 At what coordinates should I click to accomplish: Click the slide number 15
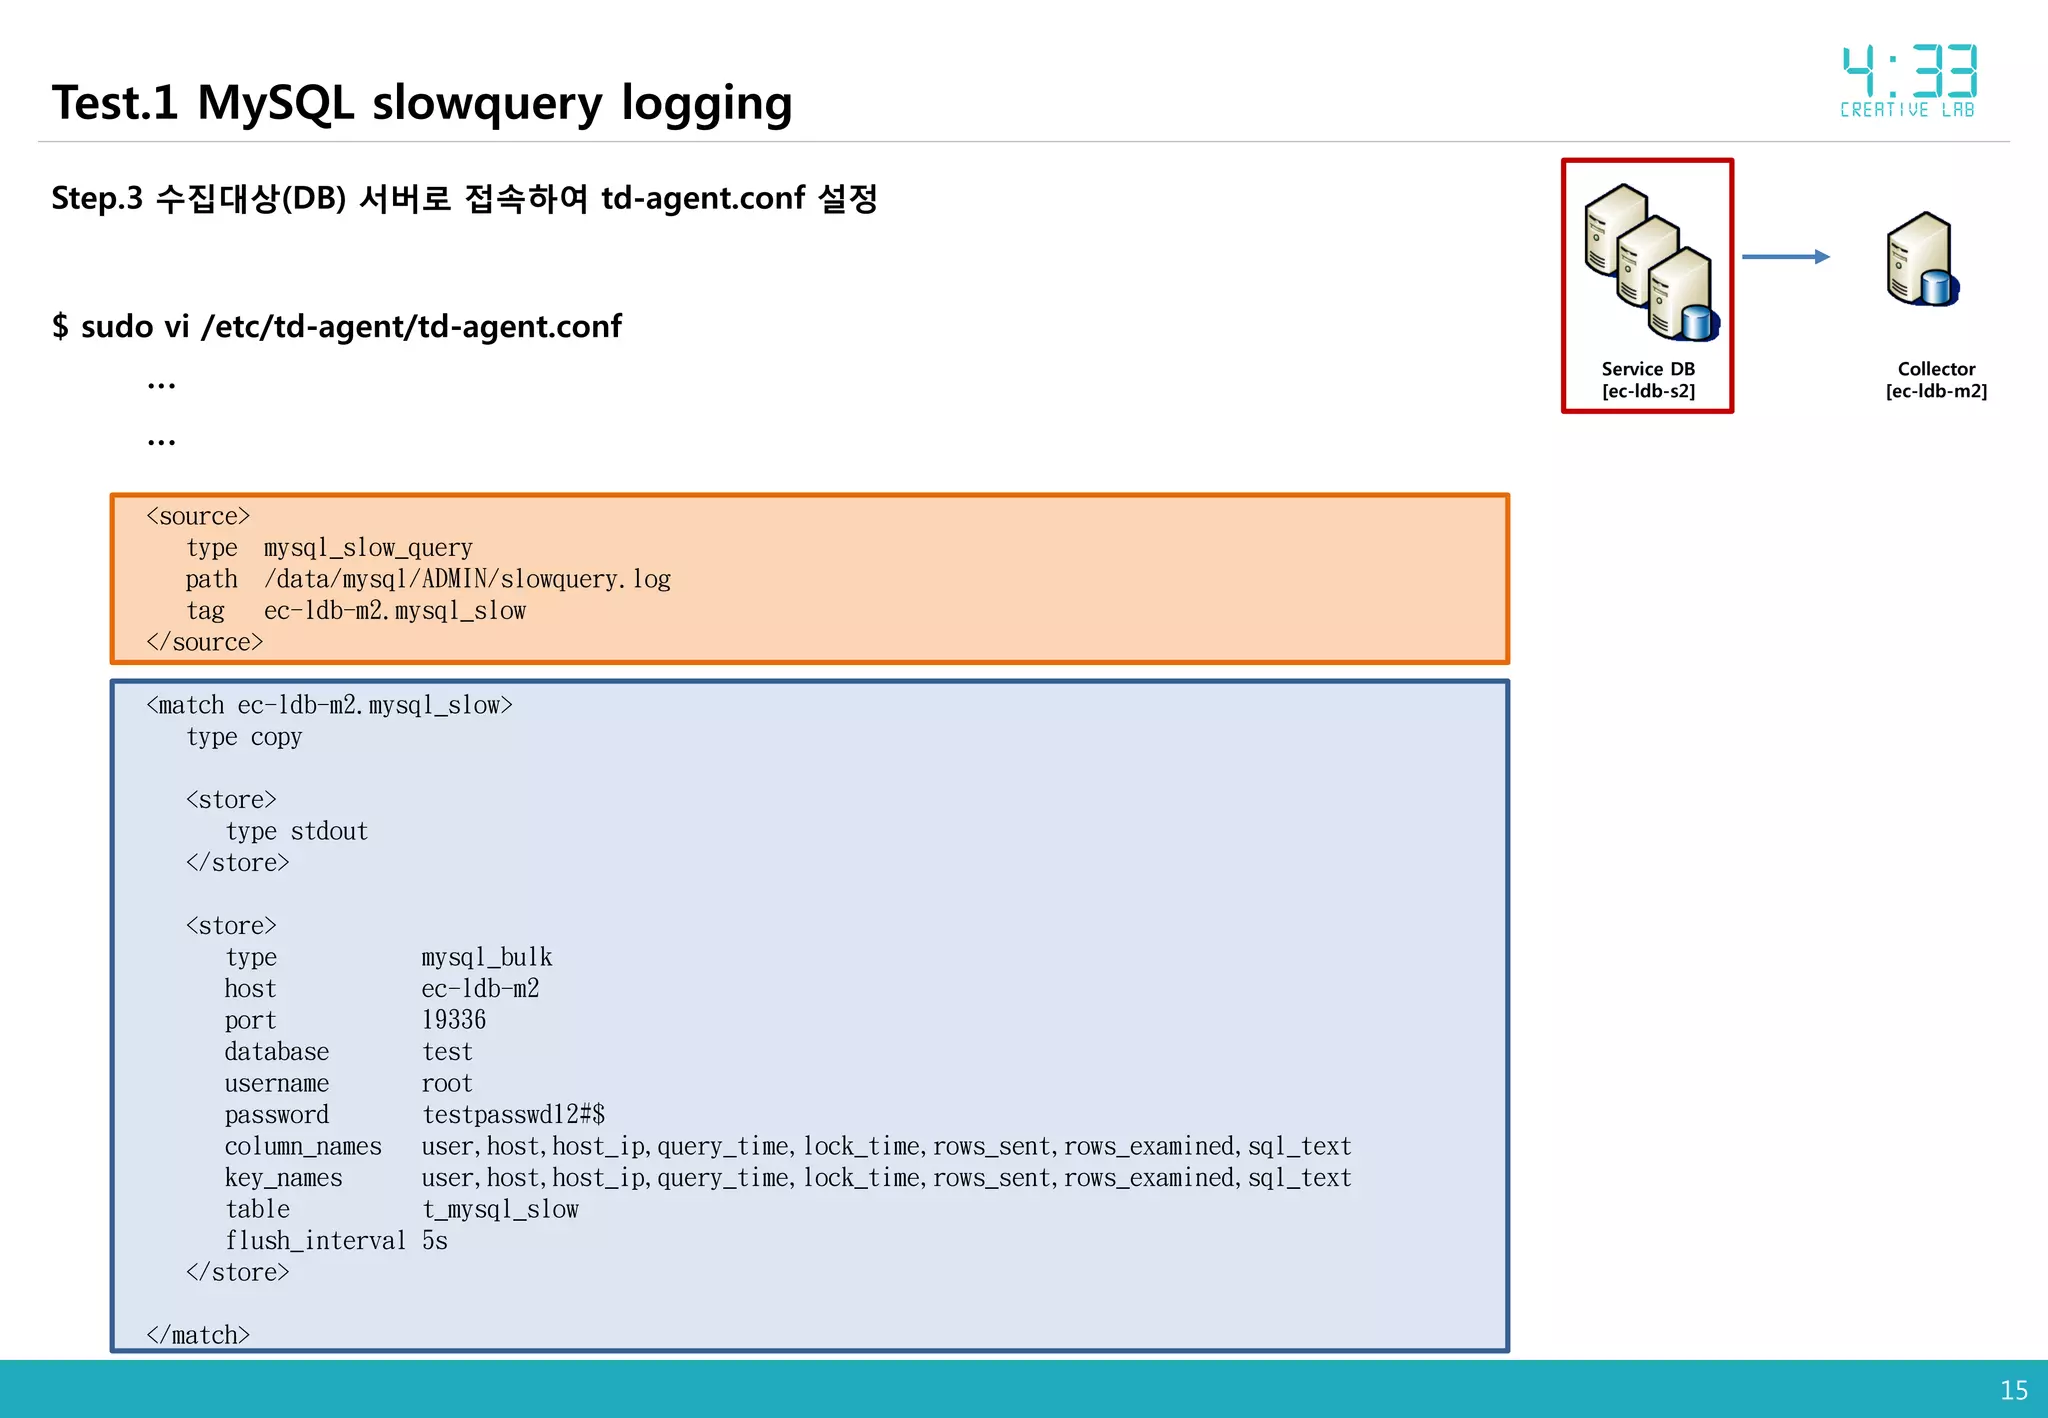pyautogui.click(x=2013, y=1390)
